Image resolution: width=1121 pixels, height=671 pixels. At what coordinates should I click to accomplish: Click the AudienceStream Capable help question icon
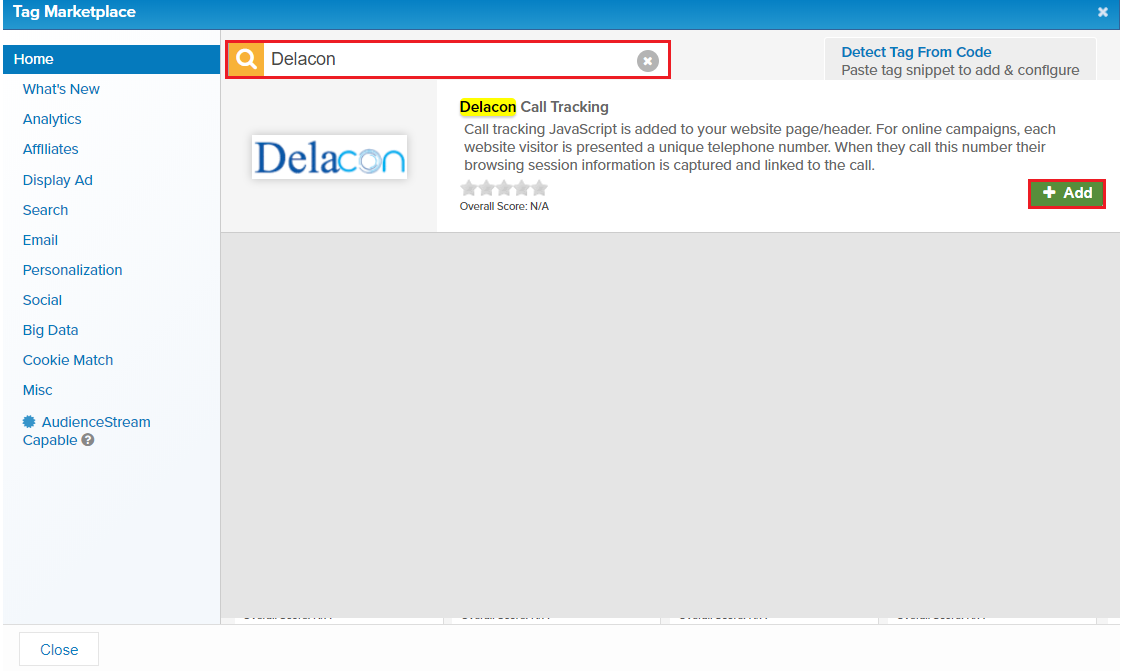click(88, 440)
